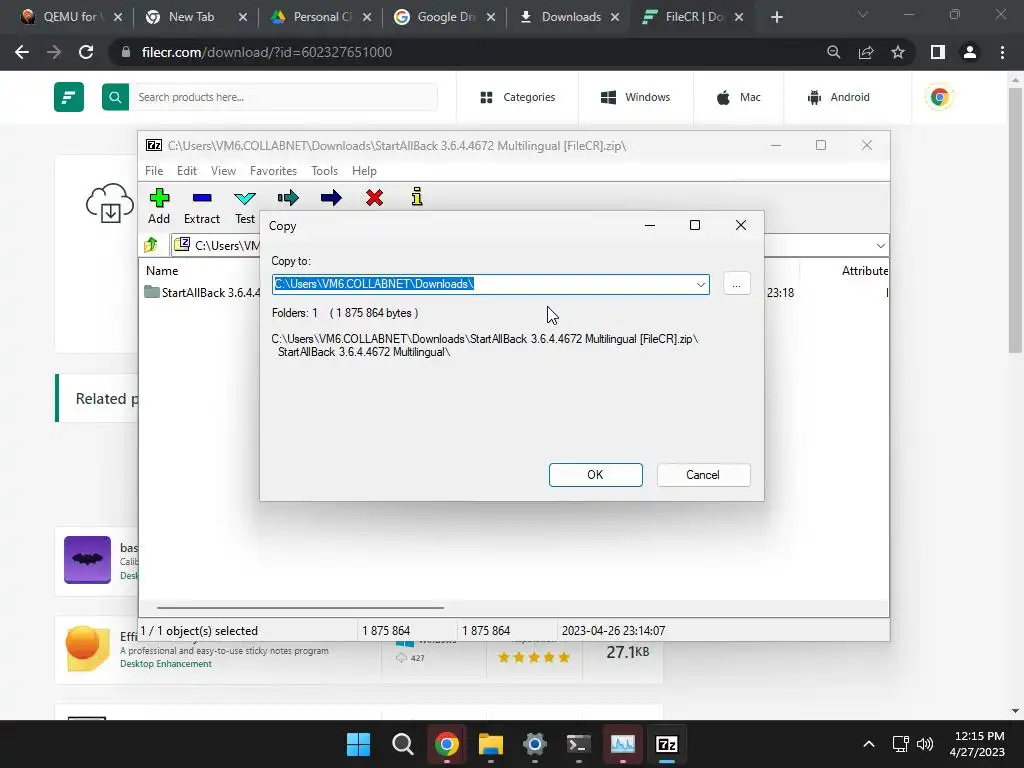1024x768 pixels.
Task: Click the volume icon in system tray
Action: (925, 744)
